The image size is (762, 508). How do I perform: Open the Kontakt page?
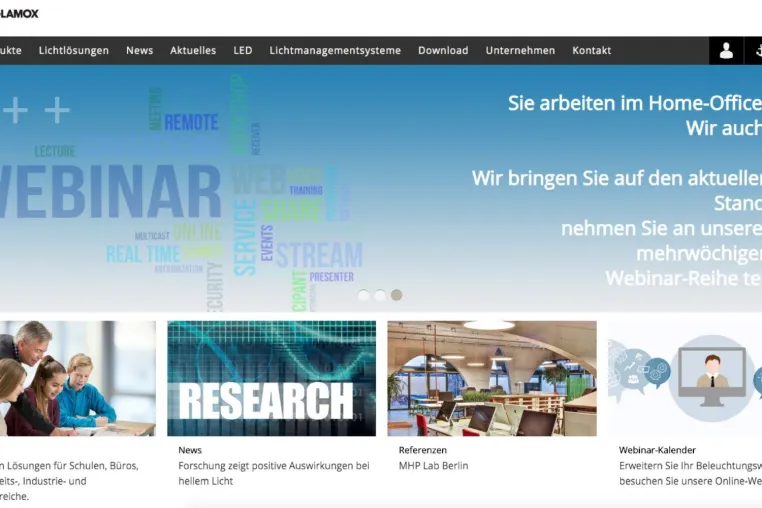pyautogui.click(x=591, y=51)
